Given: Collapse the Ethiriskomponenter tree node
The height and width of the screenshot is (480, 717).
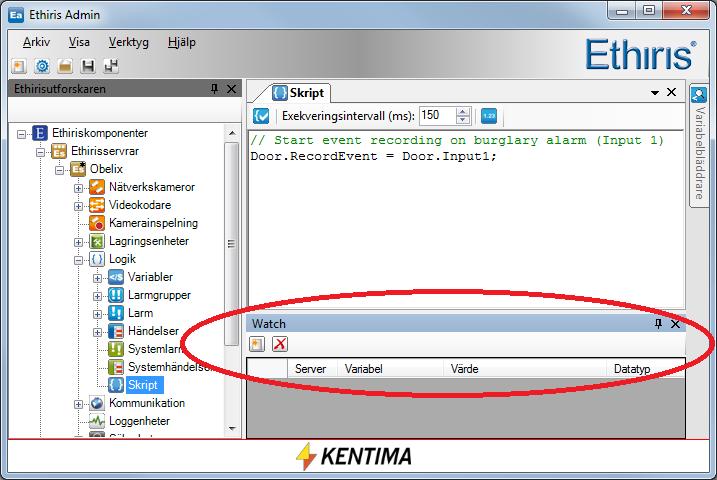Looking at the screenshot, I should click(x=21, y=134).
